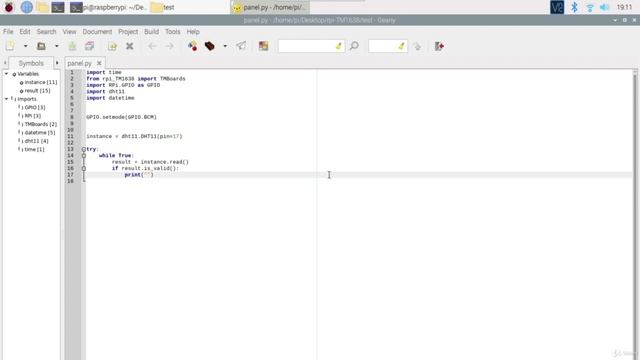Image resolution: width=640 pixels, height=360 pixels.
Task: Open the New file templates dropdown arrow
Action: [x=25, y=46]
